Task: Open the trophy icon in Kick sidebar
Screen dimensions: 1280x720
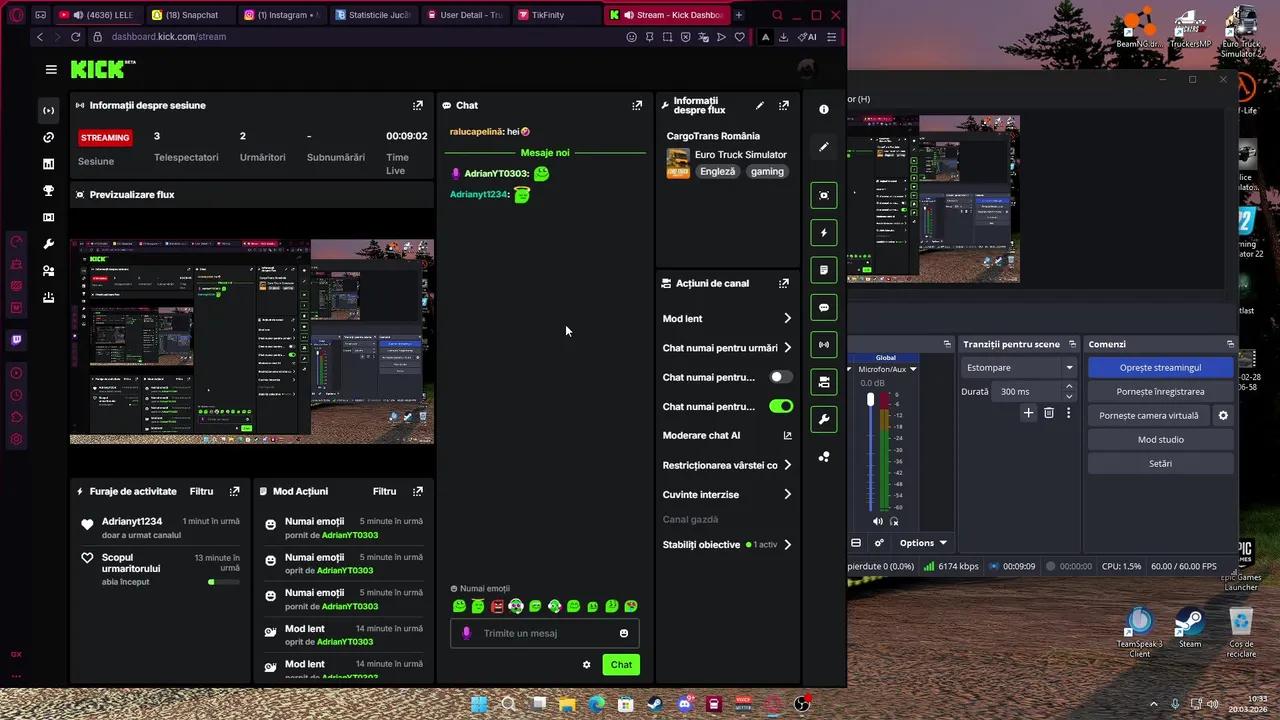Action: coord(48,191)
